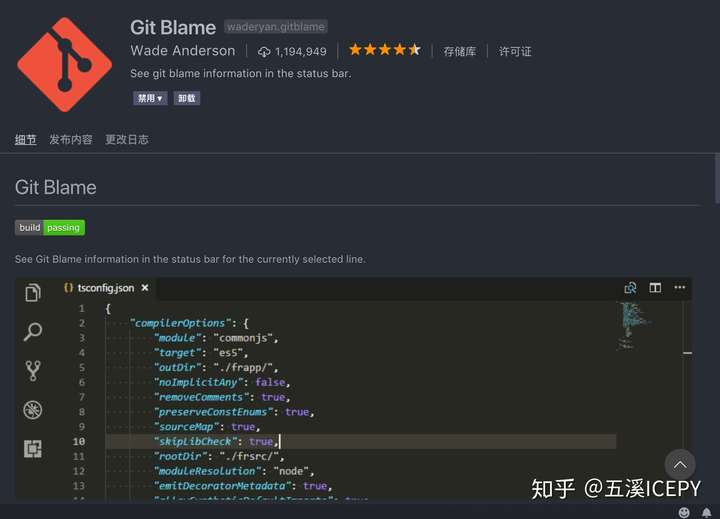Open the Debug bug icon
720x519 pixels.
33,410
